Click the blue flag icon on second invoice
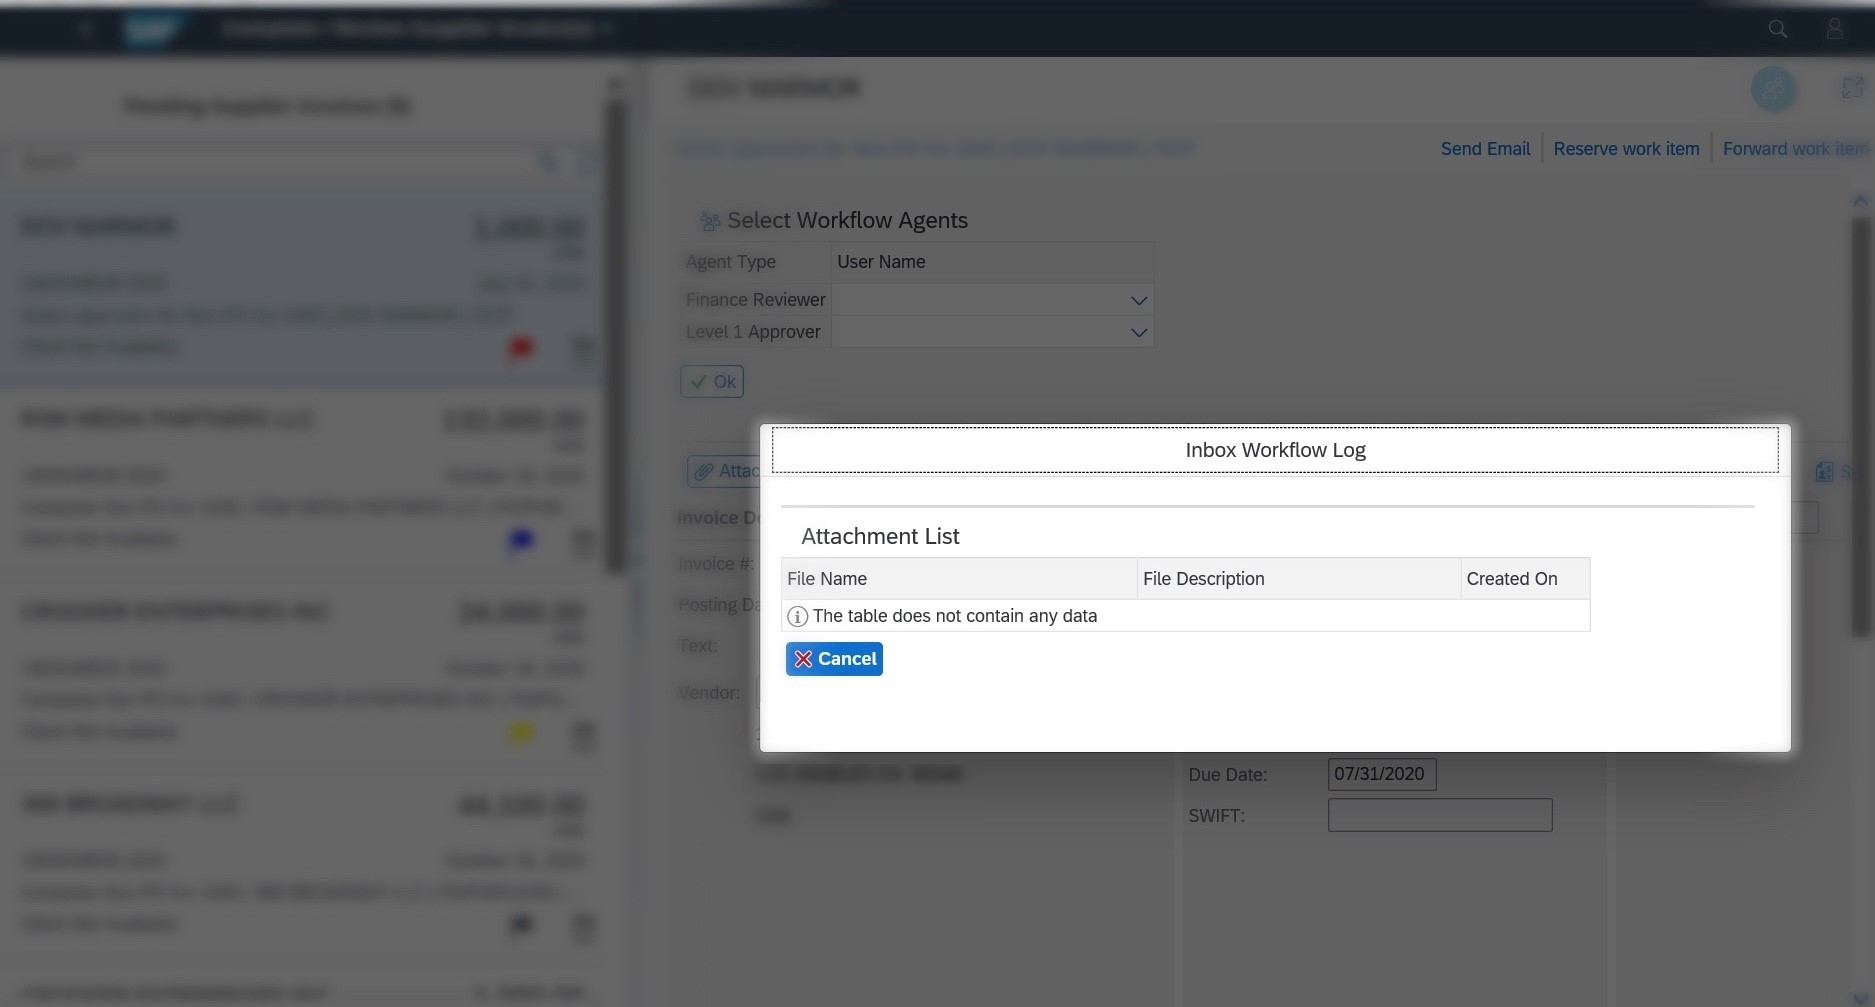 pyautogui.click(x=521, y=540)
